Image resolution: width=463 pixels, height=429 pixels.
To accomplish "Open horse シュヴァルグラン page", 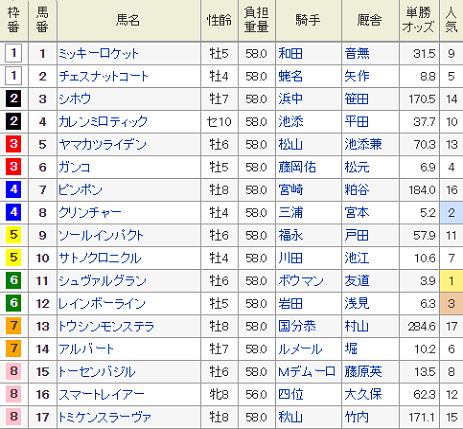I will pyautogui.click(x=102, y=281).
